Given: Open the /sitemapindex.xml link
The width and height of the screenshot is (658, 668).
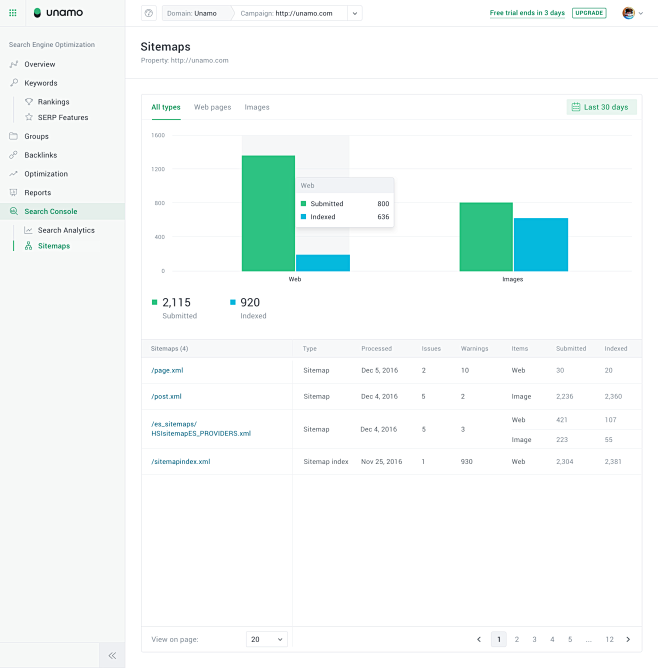Looking at the screenshot, I should coord(181,461).
